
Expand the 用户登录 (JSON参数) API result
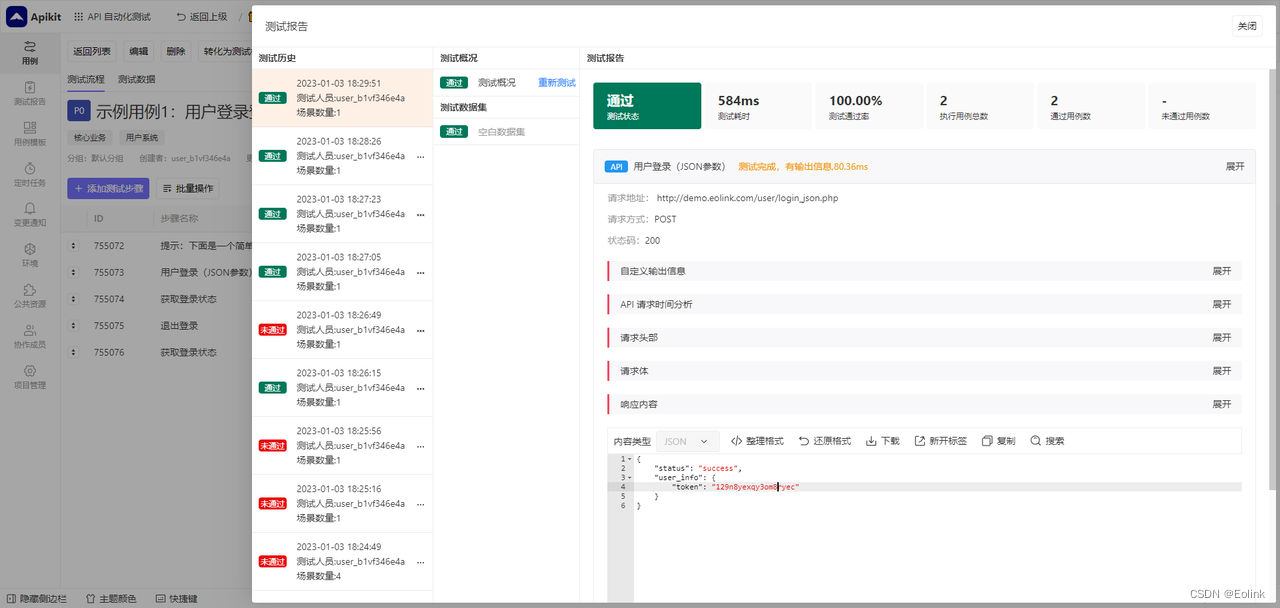1235,167
